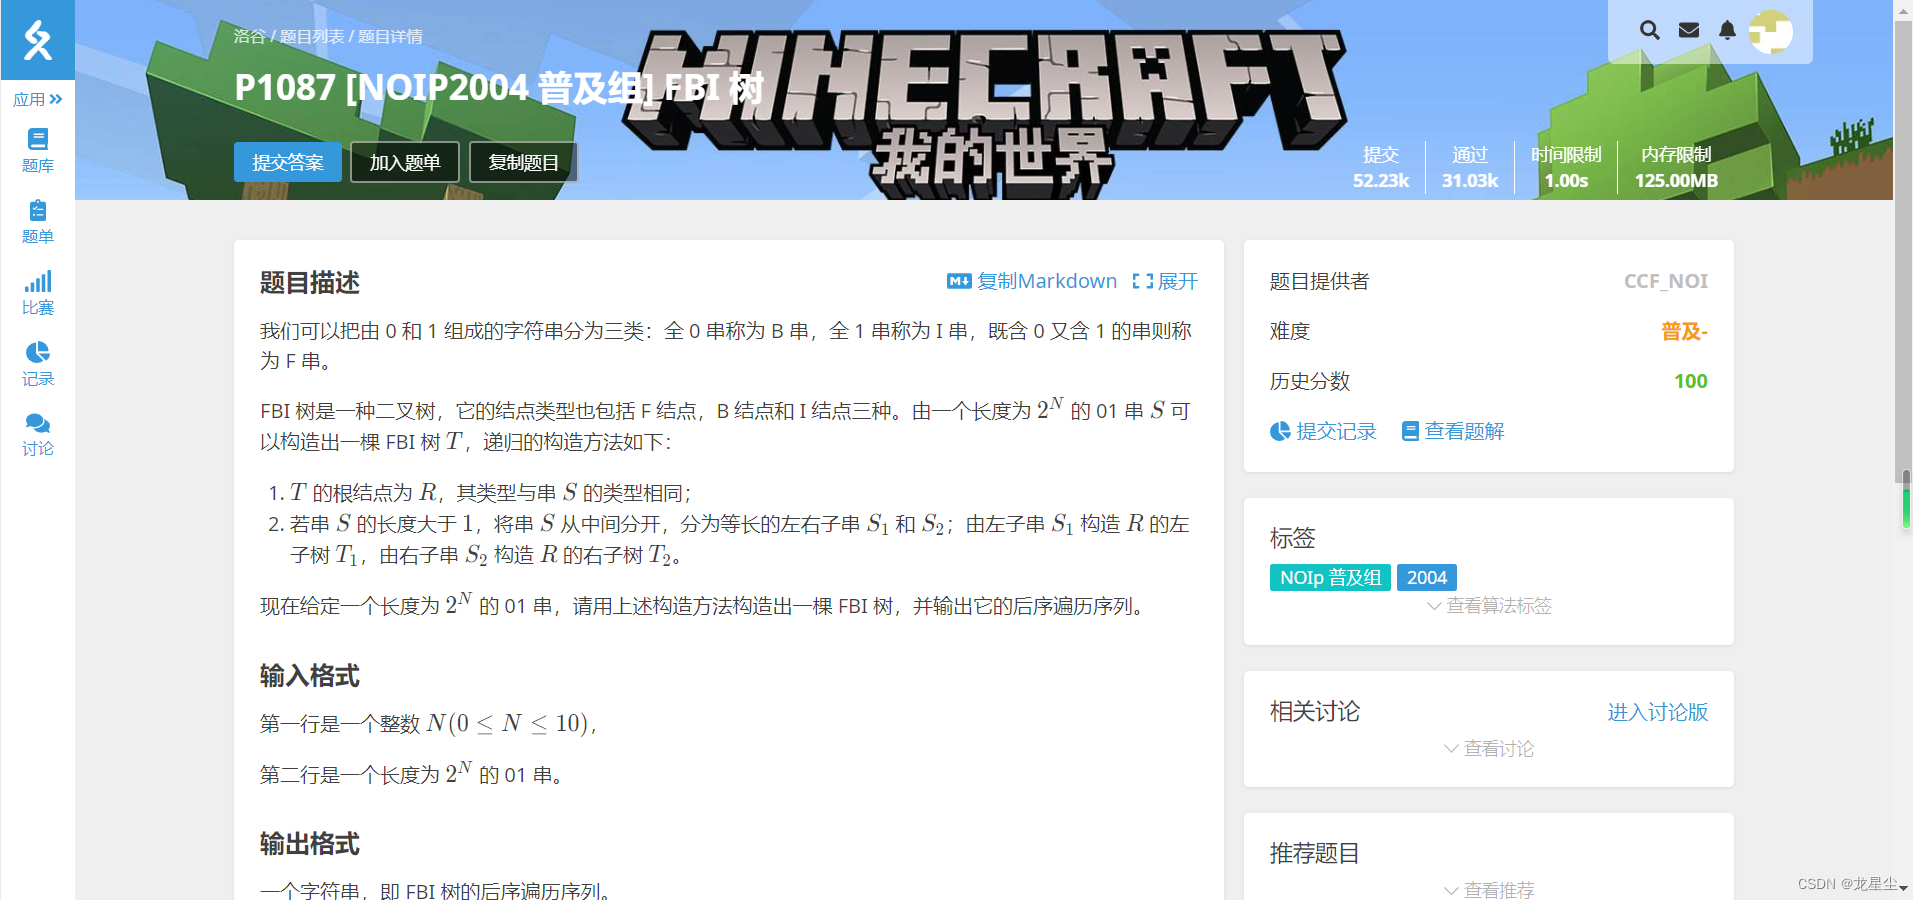Open the 进入讨论版 link
The image size is (1913, 900).
point(1657,712)
